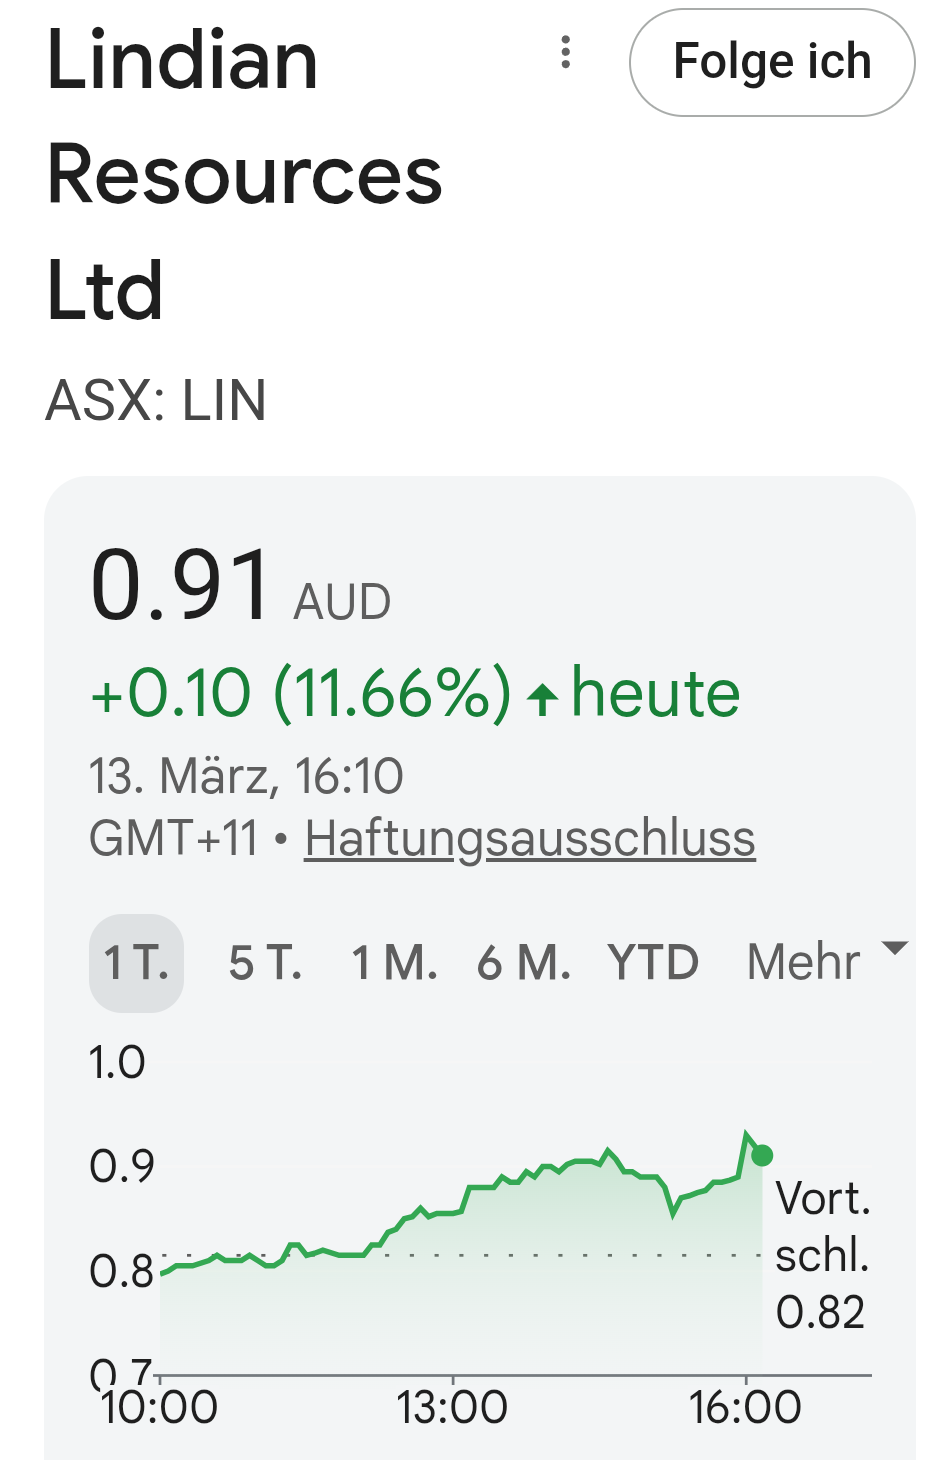Switch to the 5 T. chart range
The image size is (948, 1460).
pos(265,963)
